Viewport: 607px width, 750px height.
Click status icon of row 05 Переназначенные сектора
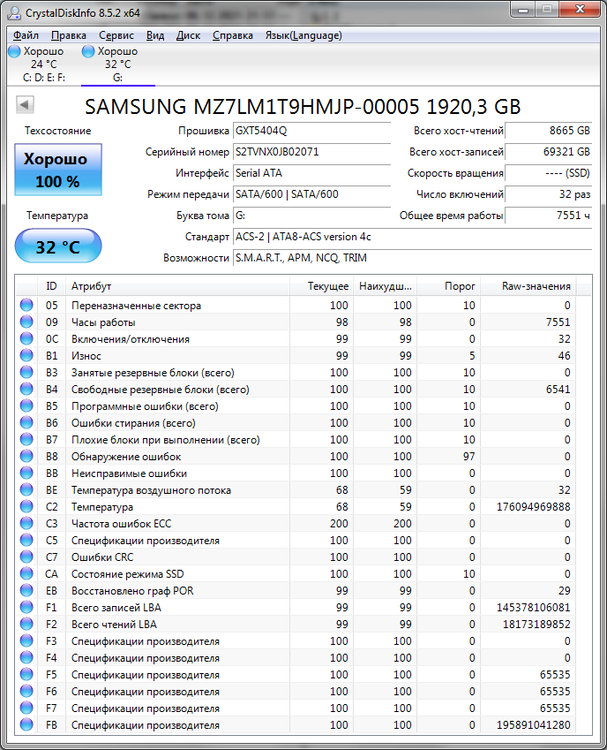[x=26, y=305]
